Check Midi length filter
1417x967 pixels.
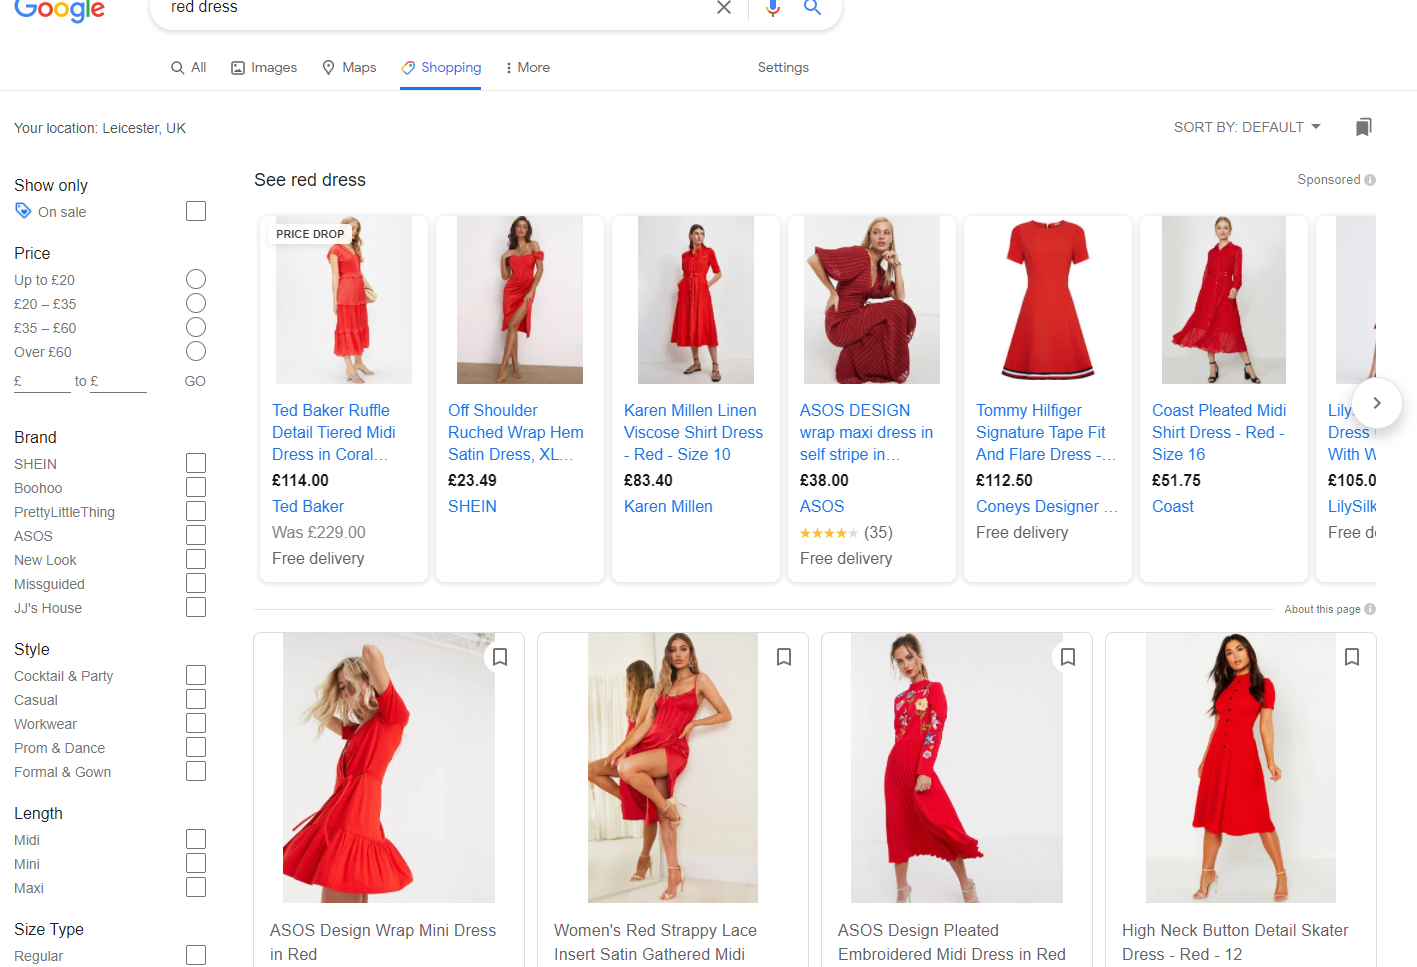point(196,839)
